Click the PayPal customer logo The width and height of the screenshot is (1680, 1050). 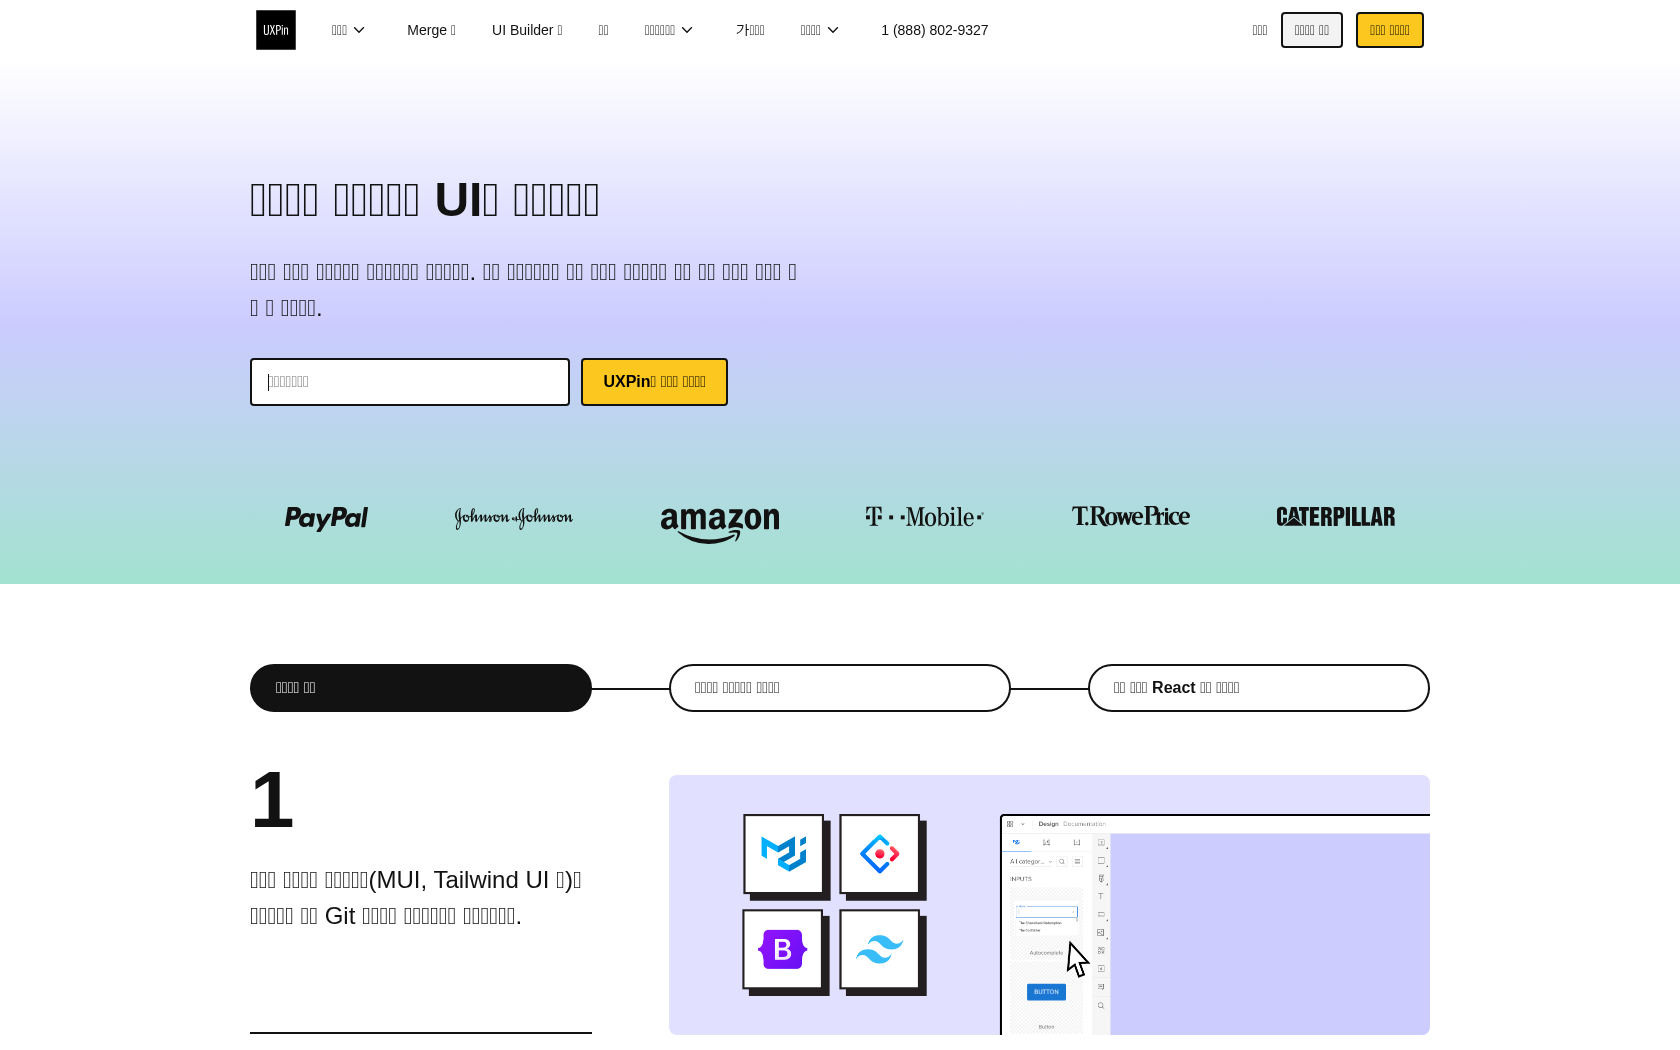click(326, 518)
